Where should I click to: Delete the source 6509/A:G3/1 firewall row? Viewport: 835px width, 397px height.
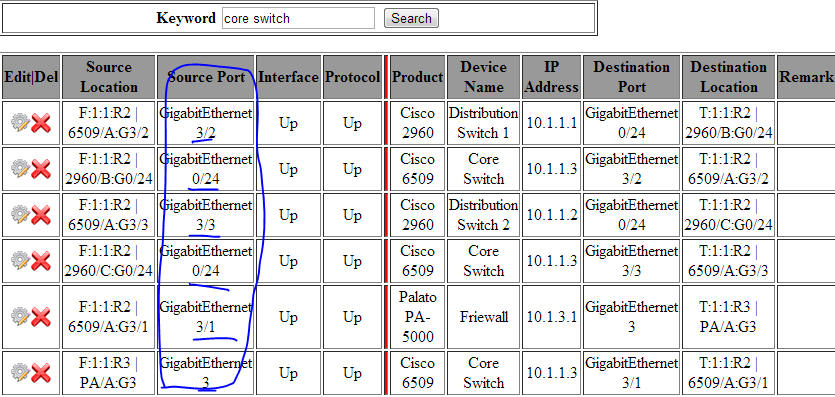41,317
